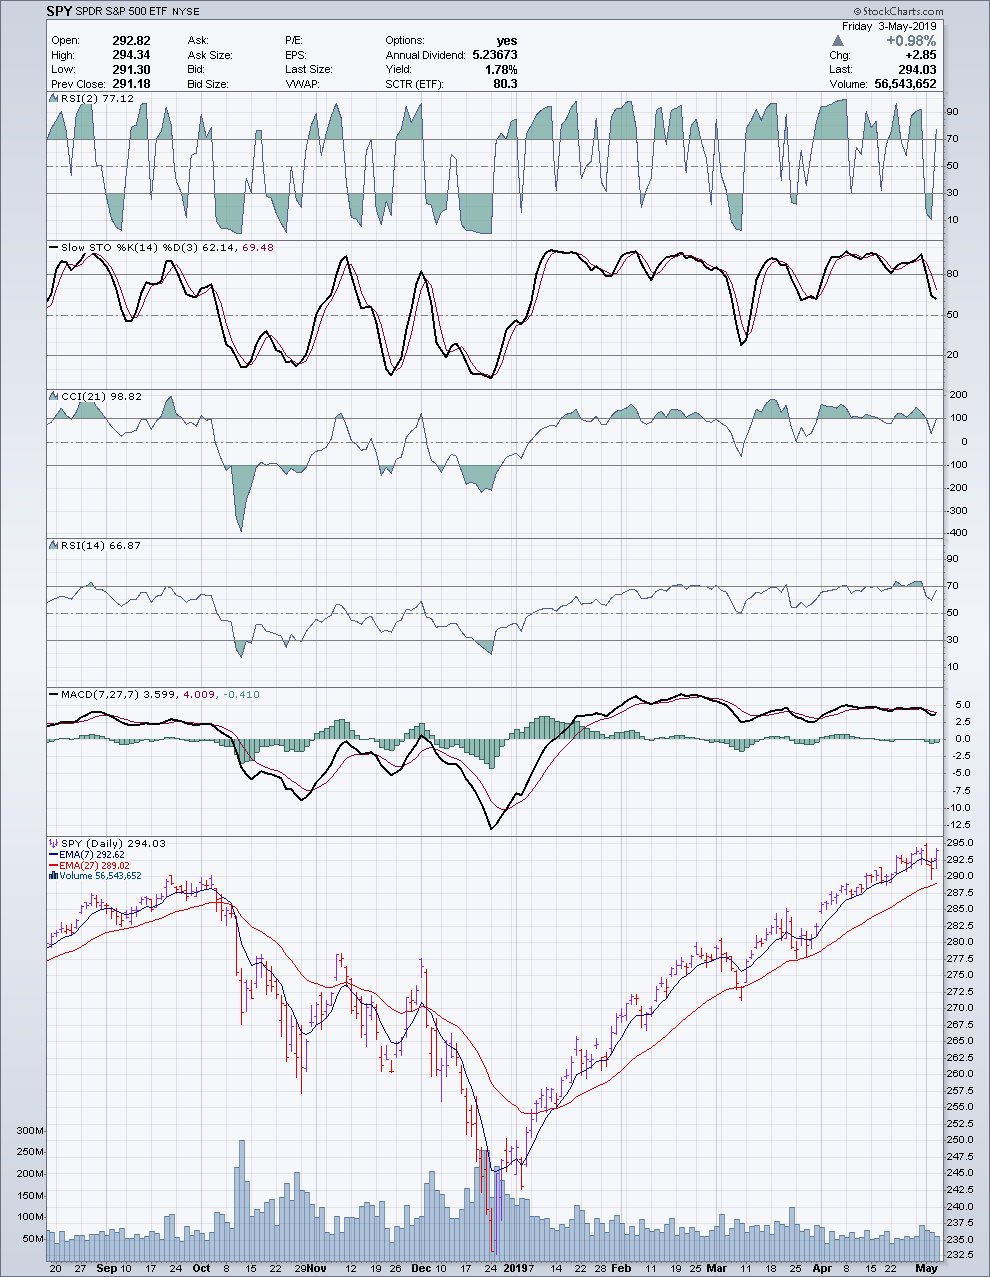Screen dimensions: 990x1277
Task: Click the blue EMA(7) color line marker
Action: point(52,855)
